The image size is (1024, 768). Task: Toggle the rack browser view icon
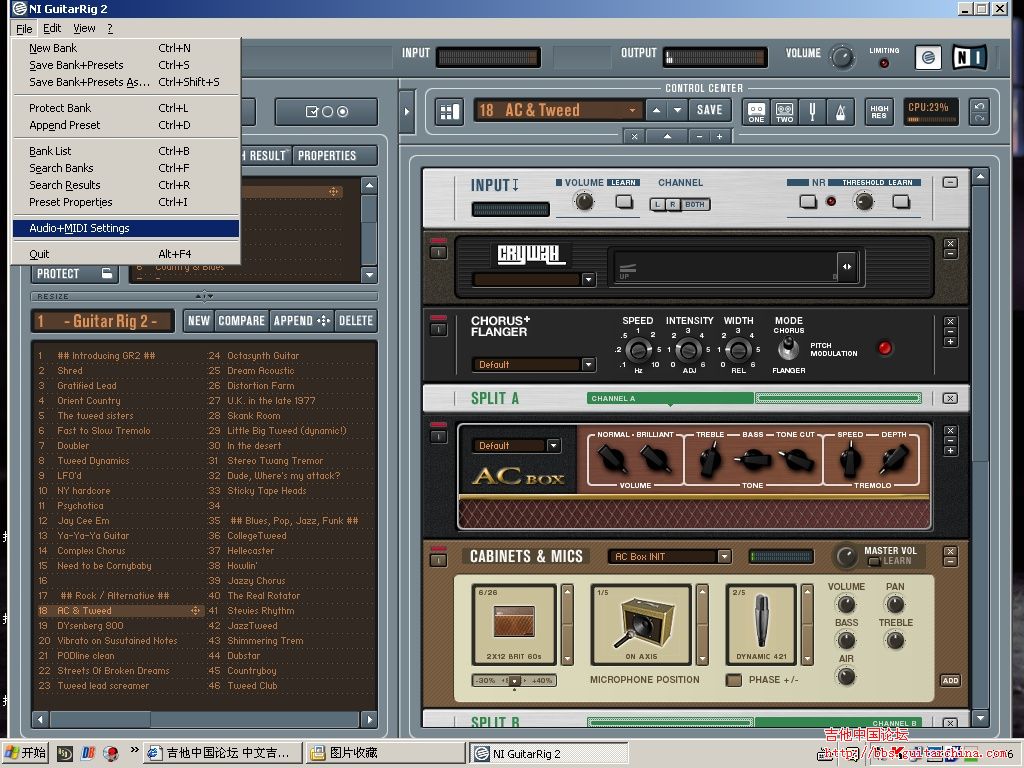[x=449, y=111]
